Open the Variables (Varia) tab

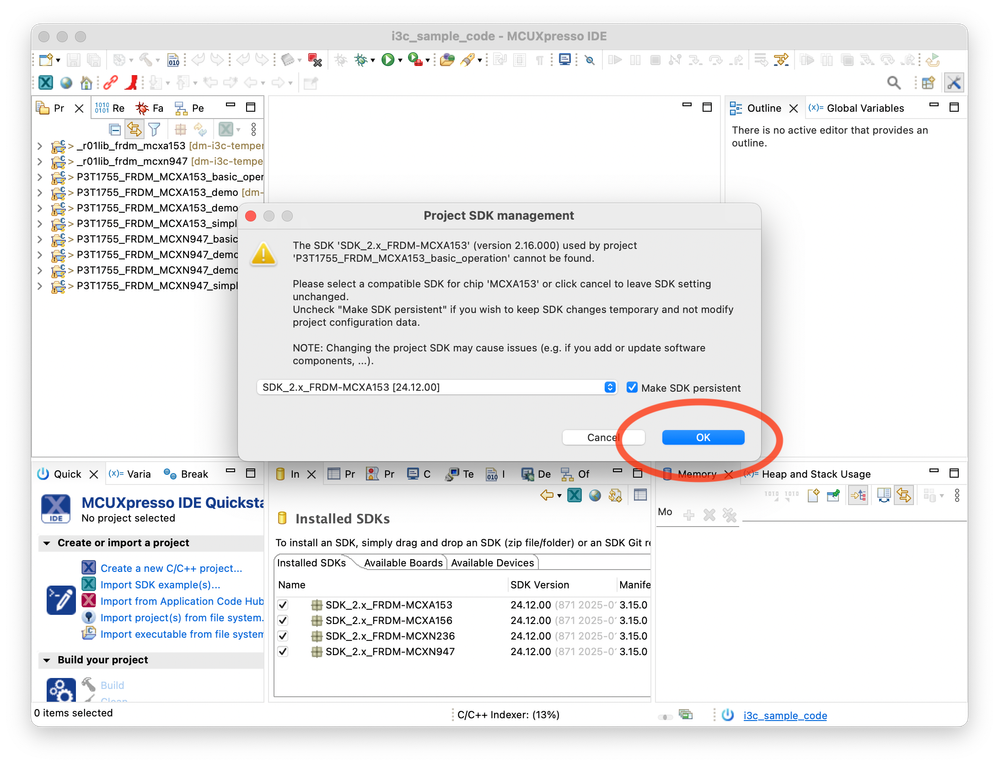(130, 474)
